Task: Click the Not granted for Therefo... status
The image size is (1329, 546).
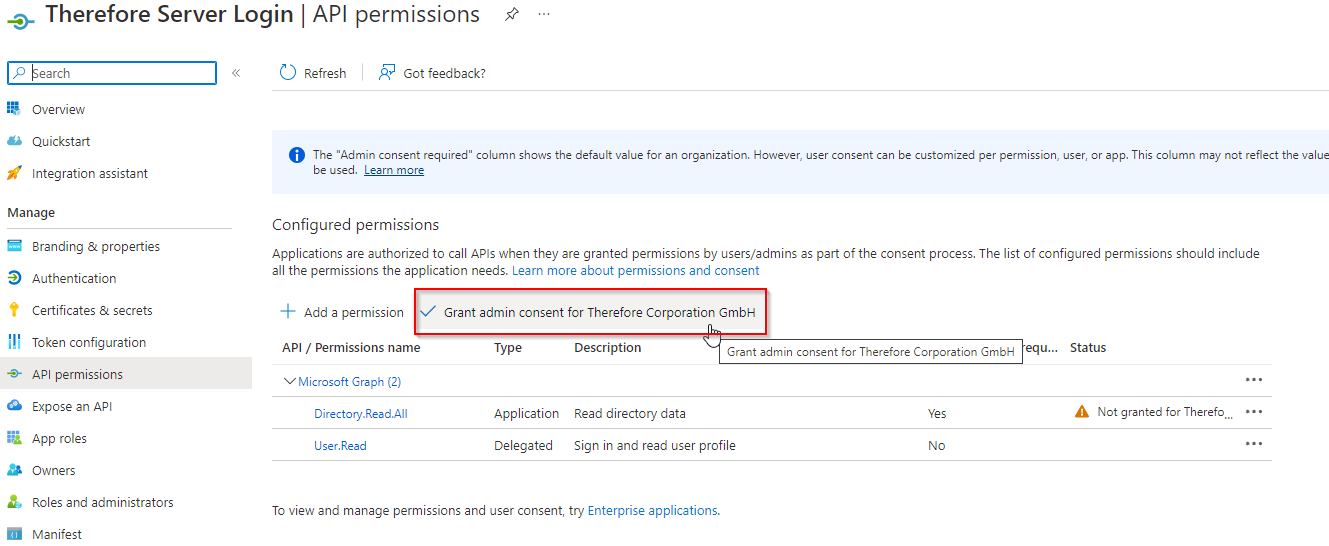Action: tap(1165, 411)
